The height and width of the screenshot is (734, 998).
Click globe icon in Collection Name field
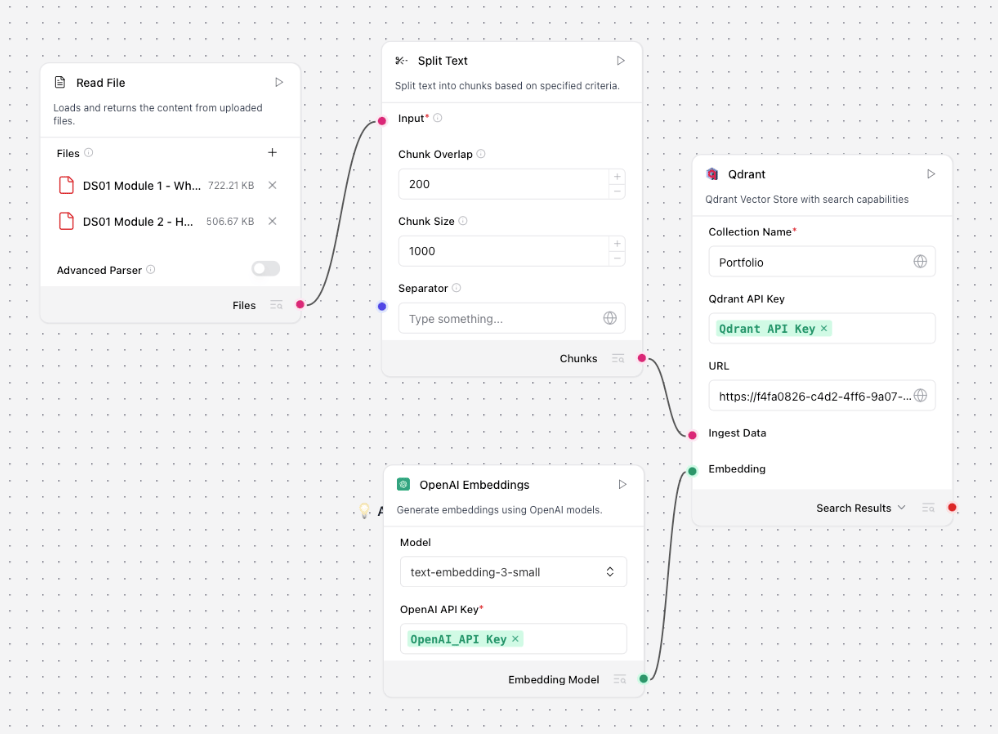tap(920, 262)
